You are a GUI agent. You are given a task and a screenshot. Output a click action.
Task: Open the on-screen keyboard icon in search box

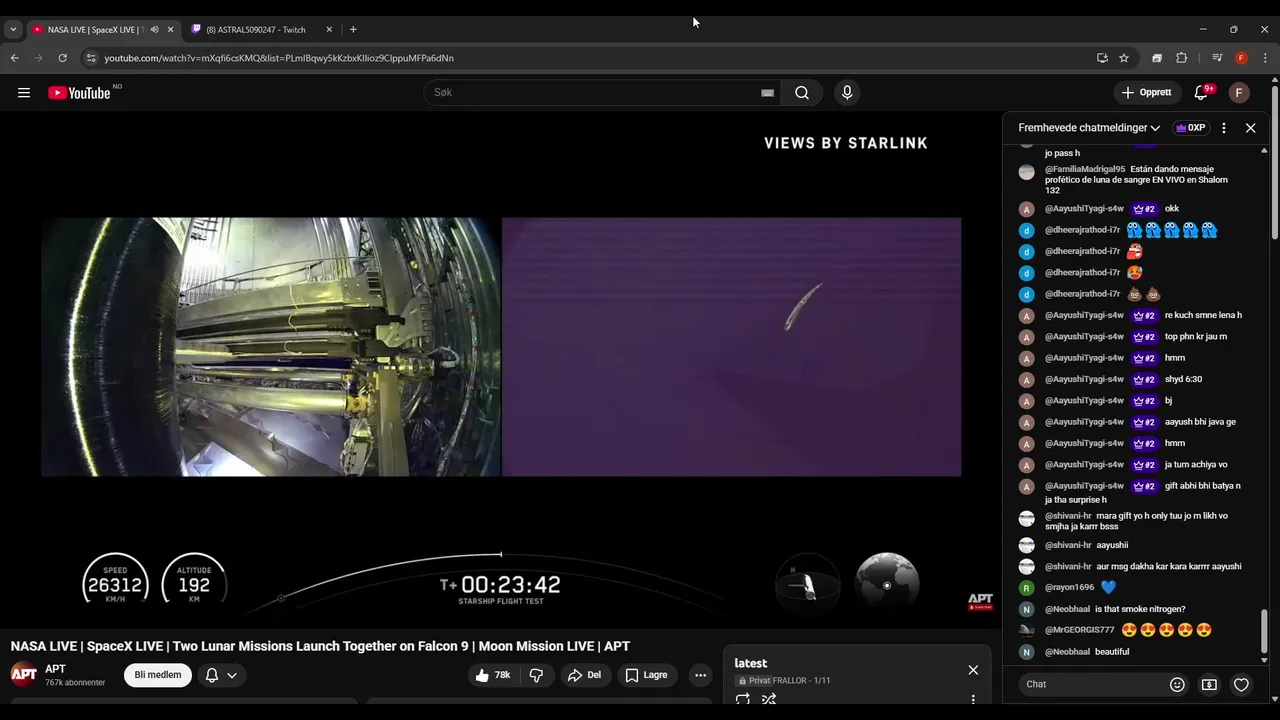pyautogui.click(x=767, y=93)
